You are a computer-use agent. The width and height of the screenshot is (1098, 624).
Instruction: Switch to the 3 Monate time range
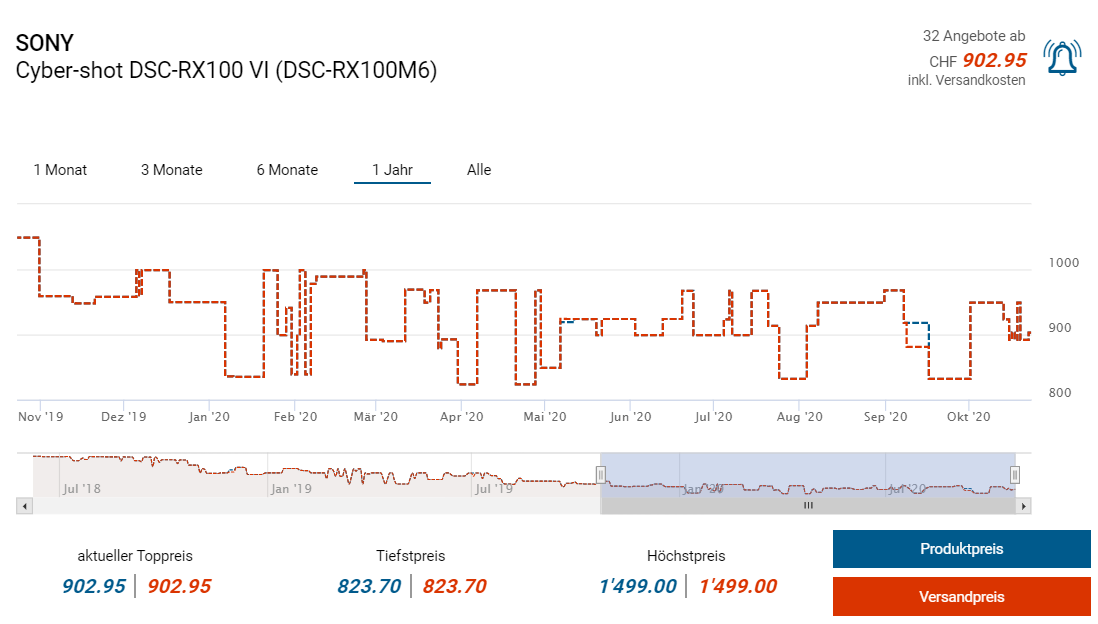coord(171,170)
